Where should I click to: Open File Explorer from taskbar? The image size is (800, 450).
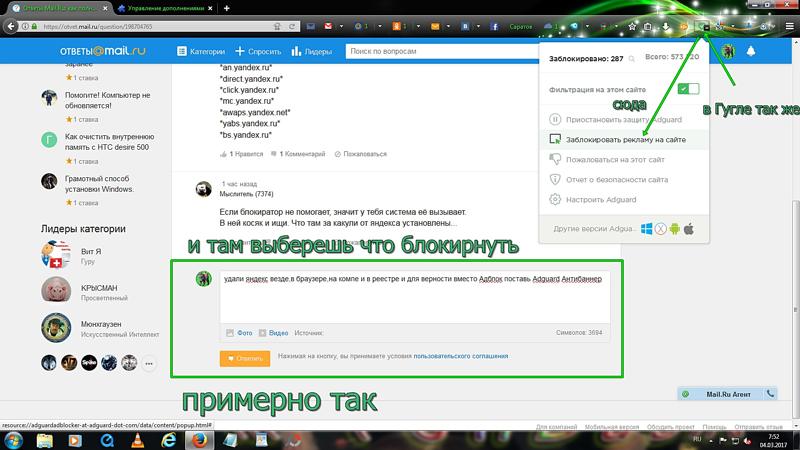click(45, 440)
